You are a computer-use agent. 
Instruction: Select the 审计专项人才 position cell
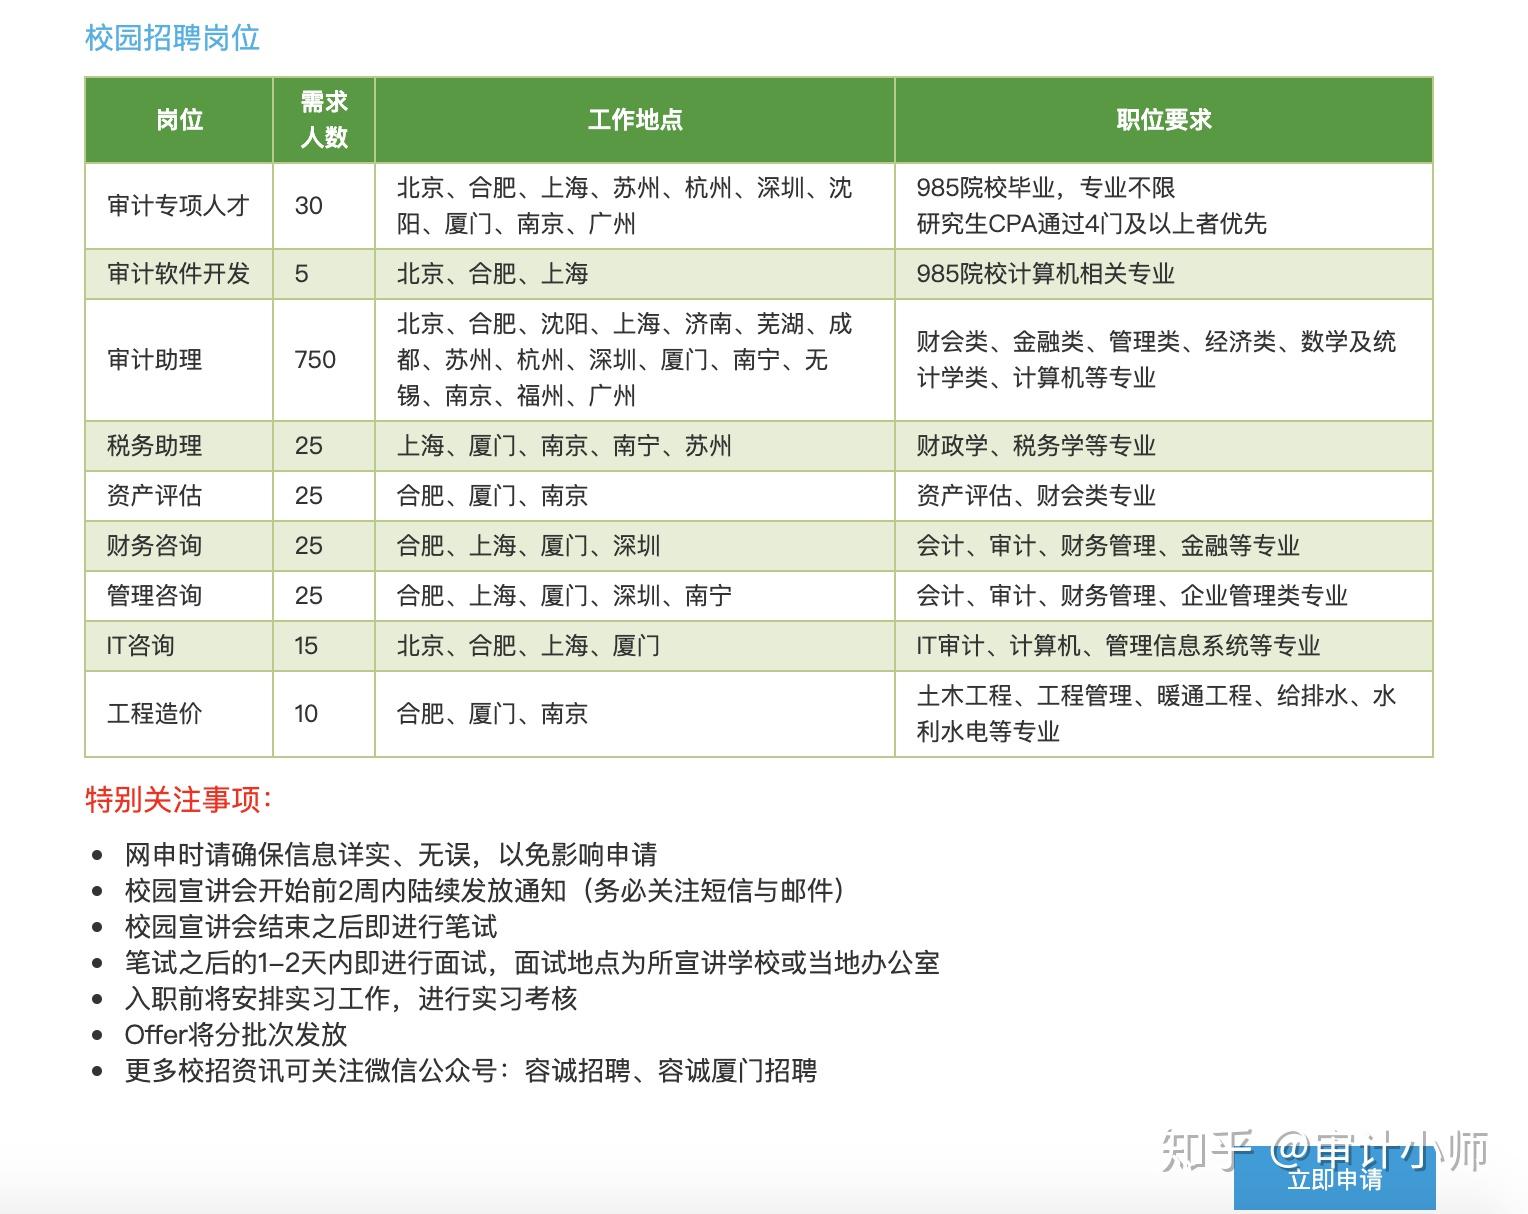(179, 206)
